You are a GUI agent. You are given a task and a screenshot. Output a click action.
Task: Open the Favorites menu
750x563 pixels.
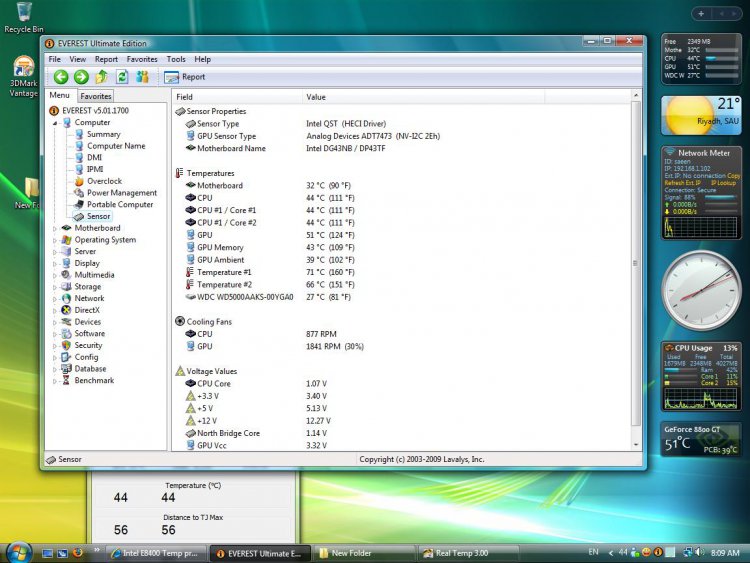(142, 59)
